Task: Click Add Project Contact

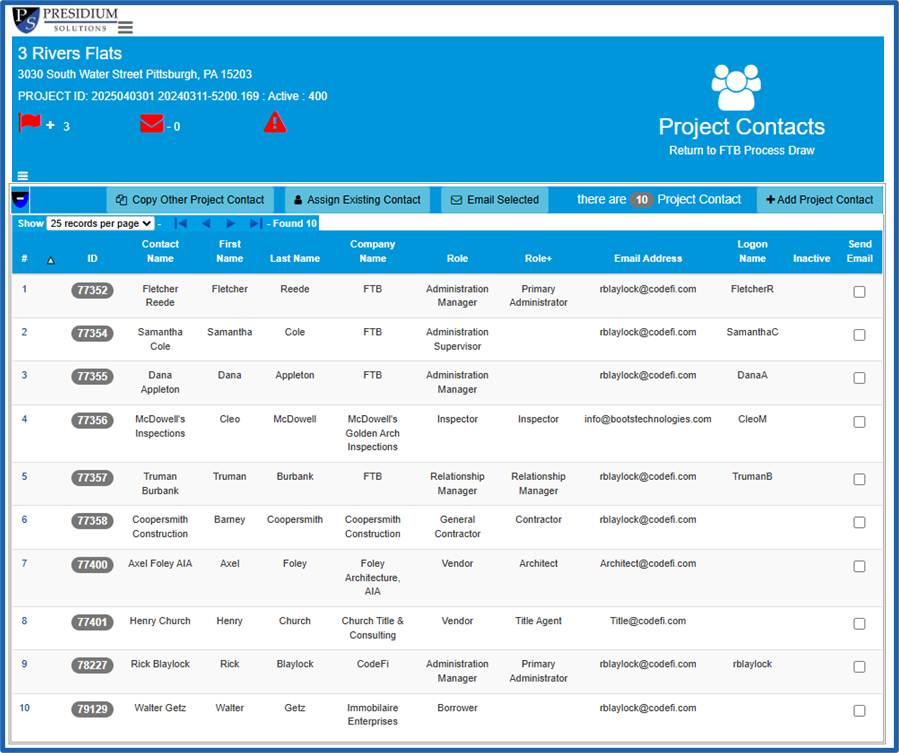Action: 819,199
